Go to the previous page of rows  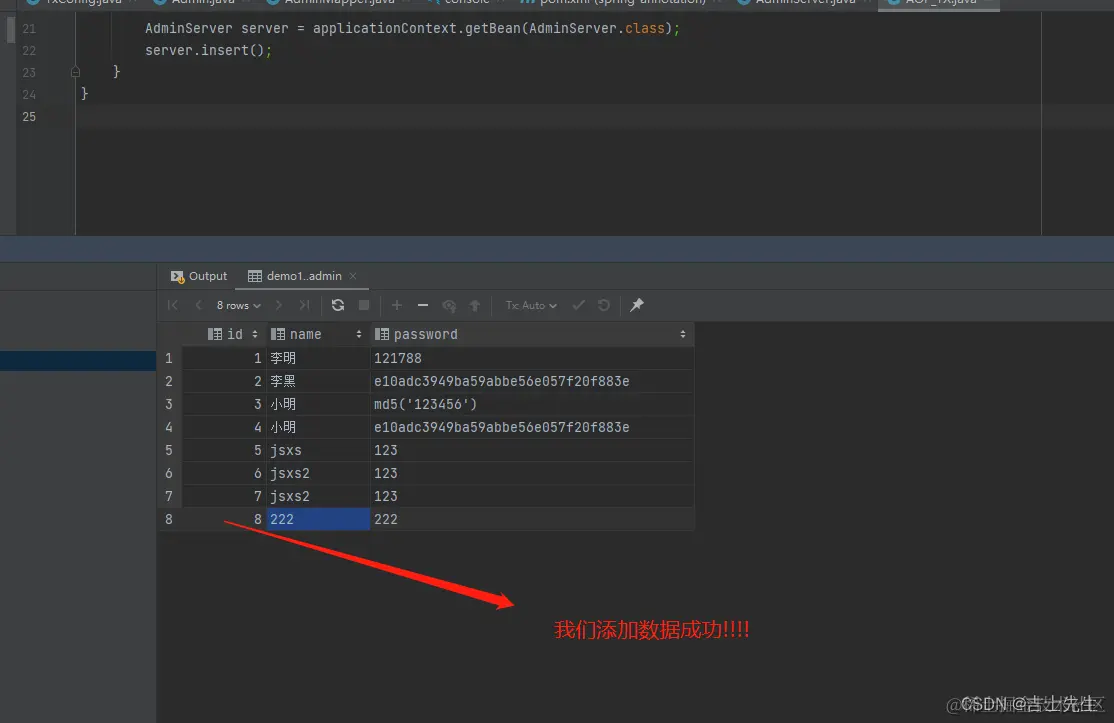tap(198, 305)
